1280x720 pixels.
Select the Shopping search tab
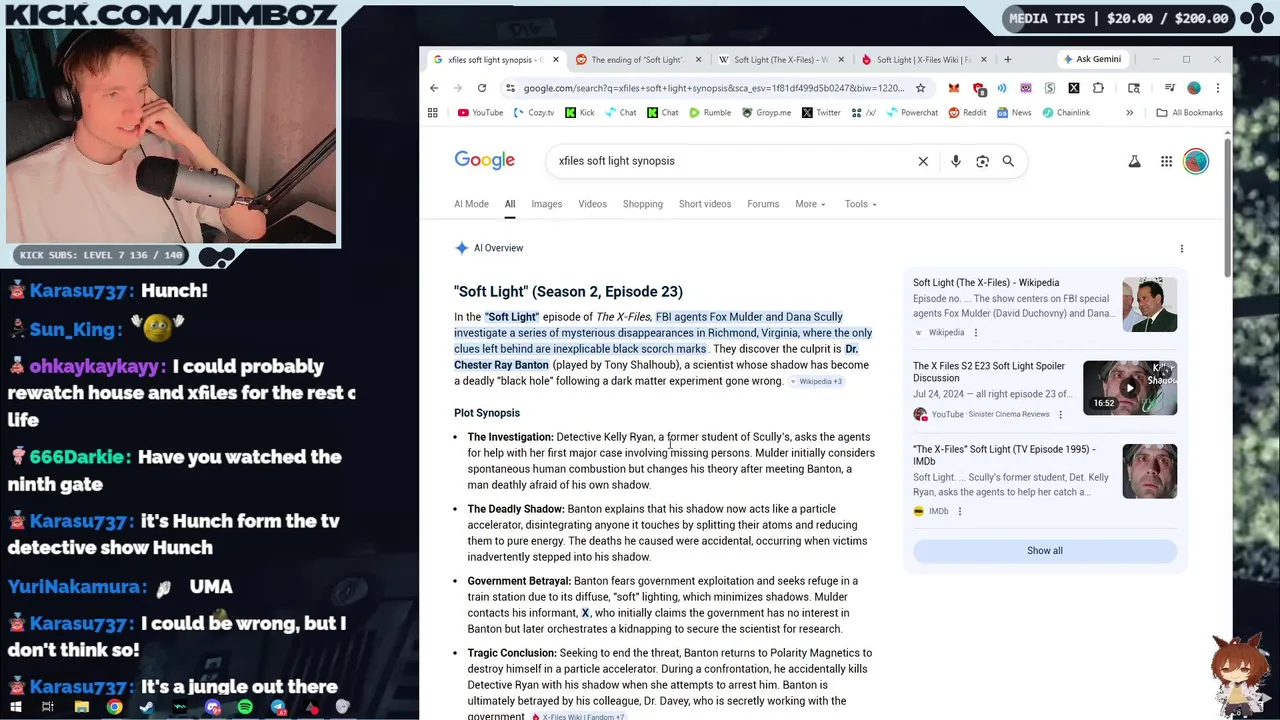(642, 204)
